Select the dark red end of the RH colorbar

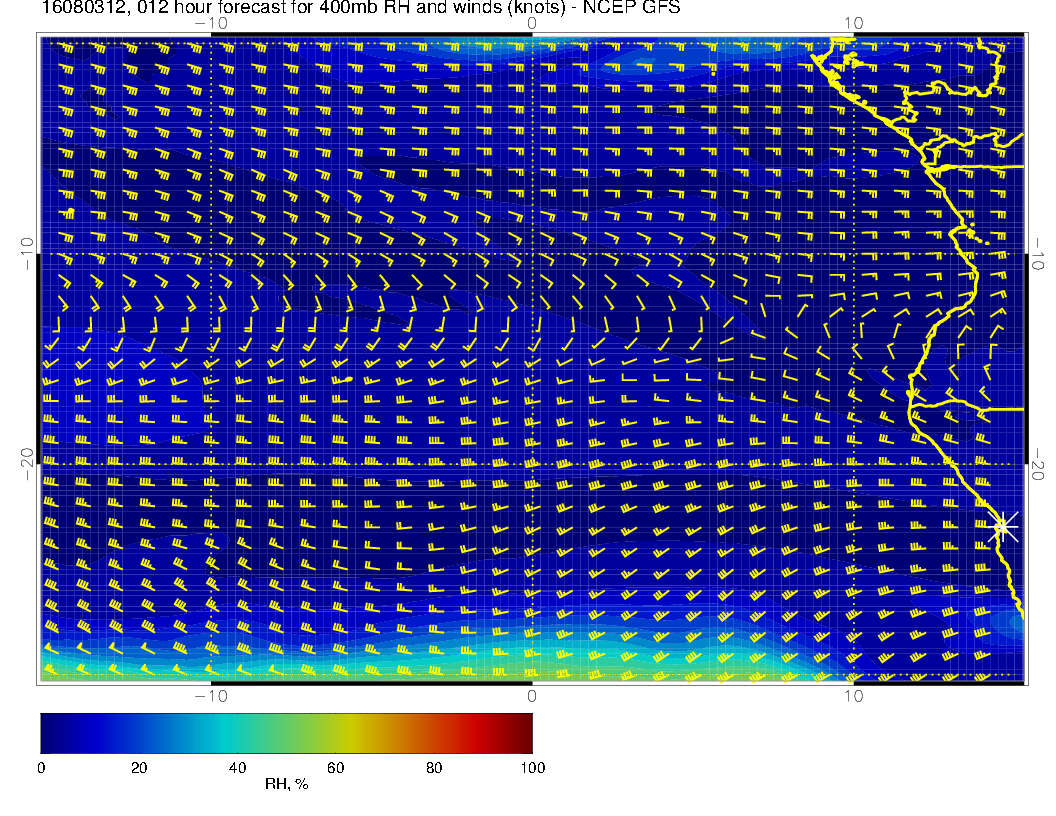tap(525, 732)
